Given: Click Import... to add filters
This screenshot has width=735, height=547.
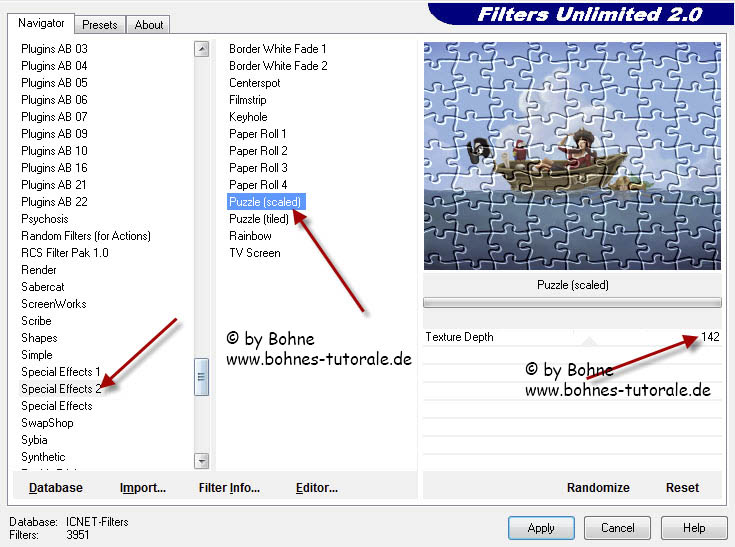Looking at the screenshot, I should pos(143,488).
